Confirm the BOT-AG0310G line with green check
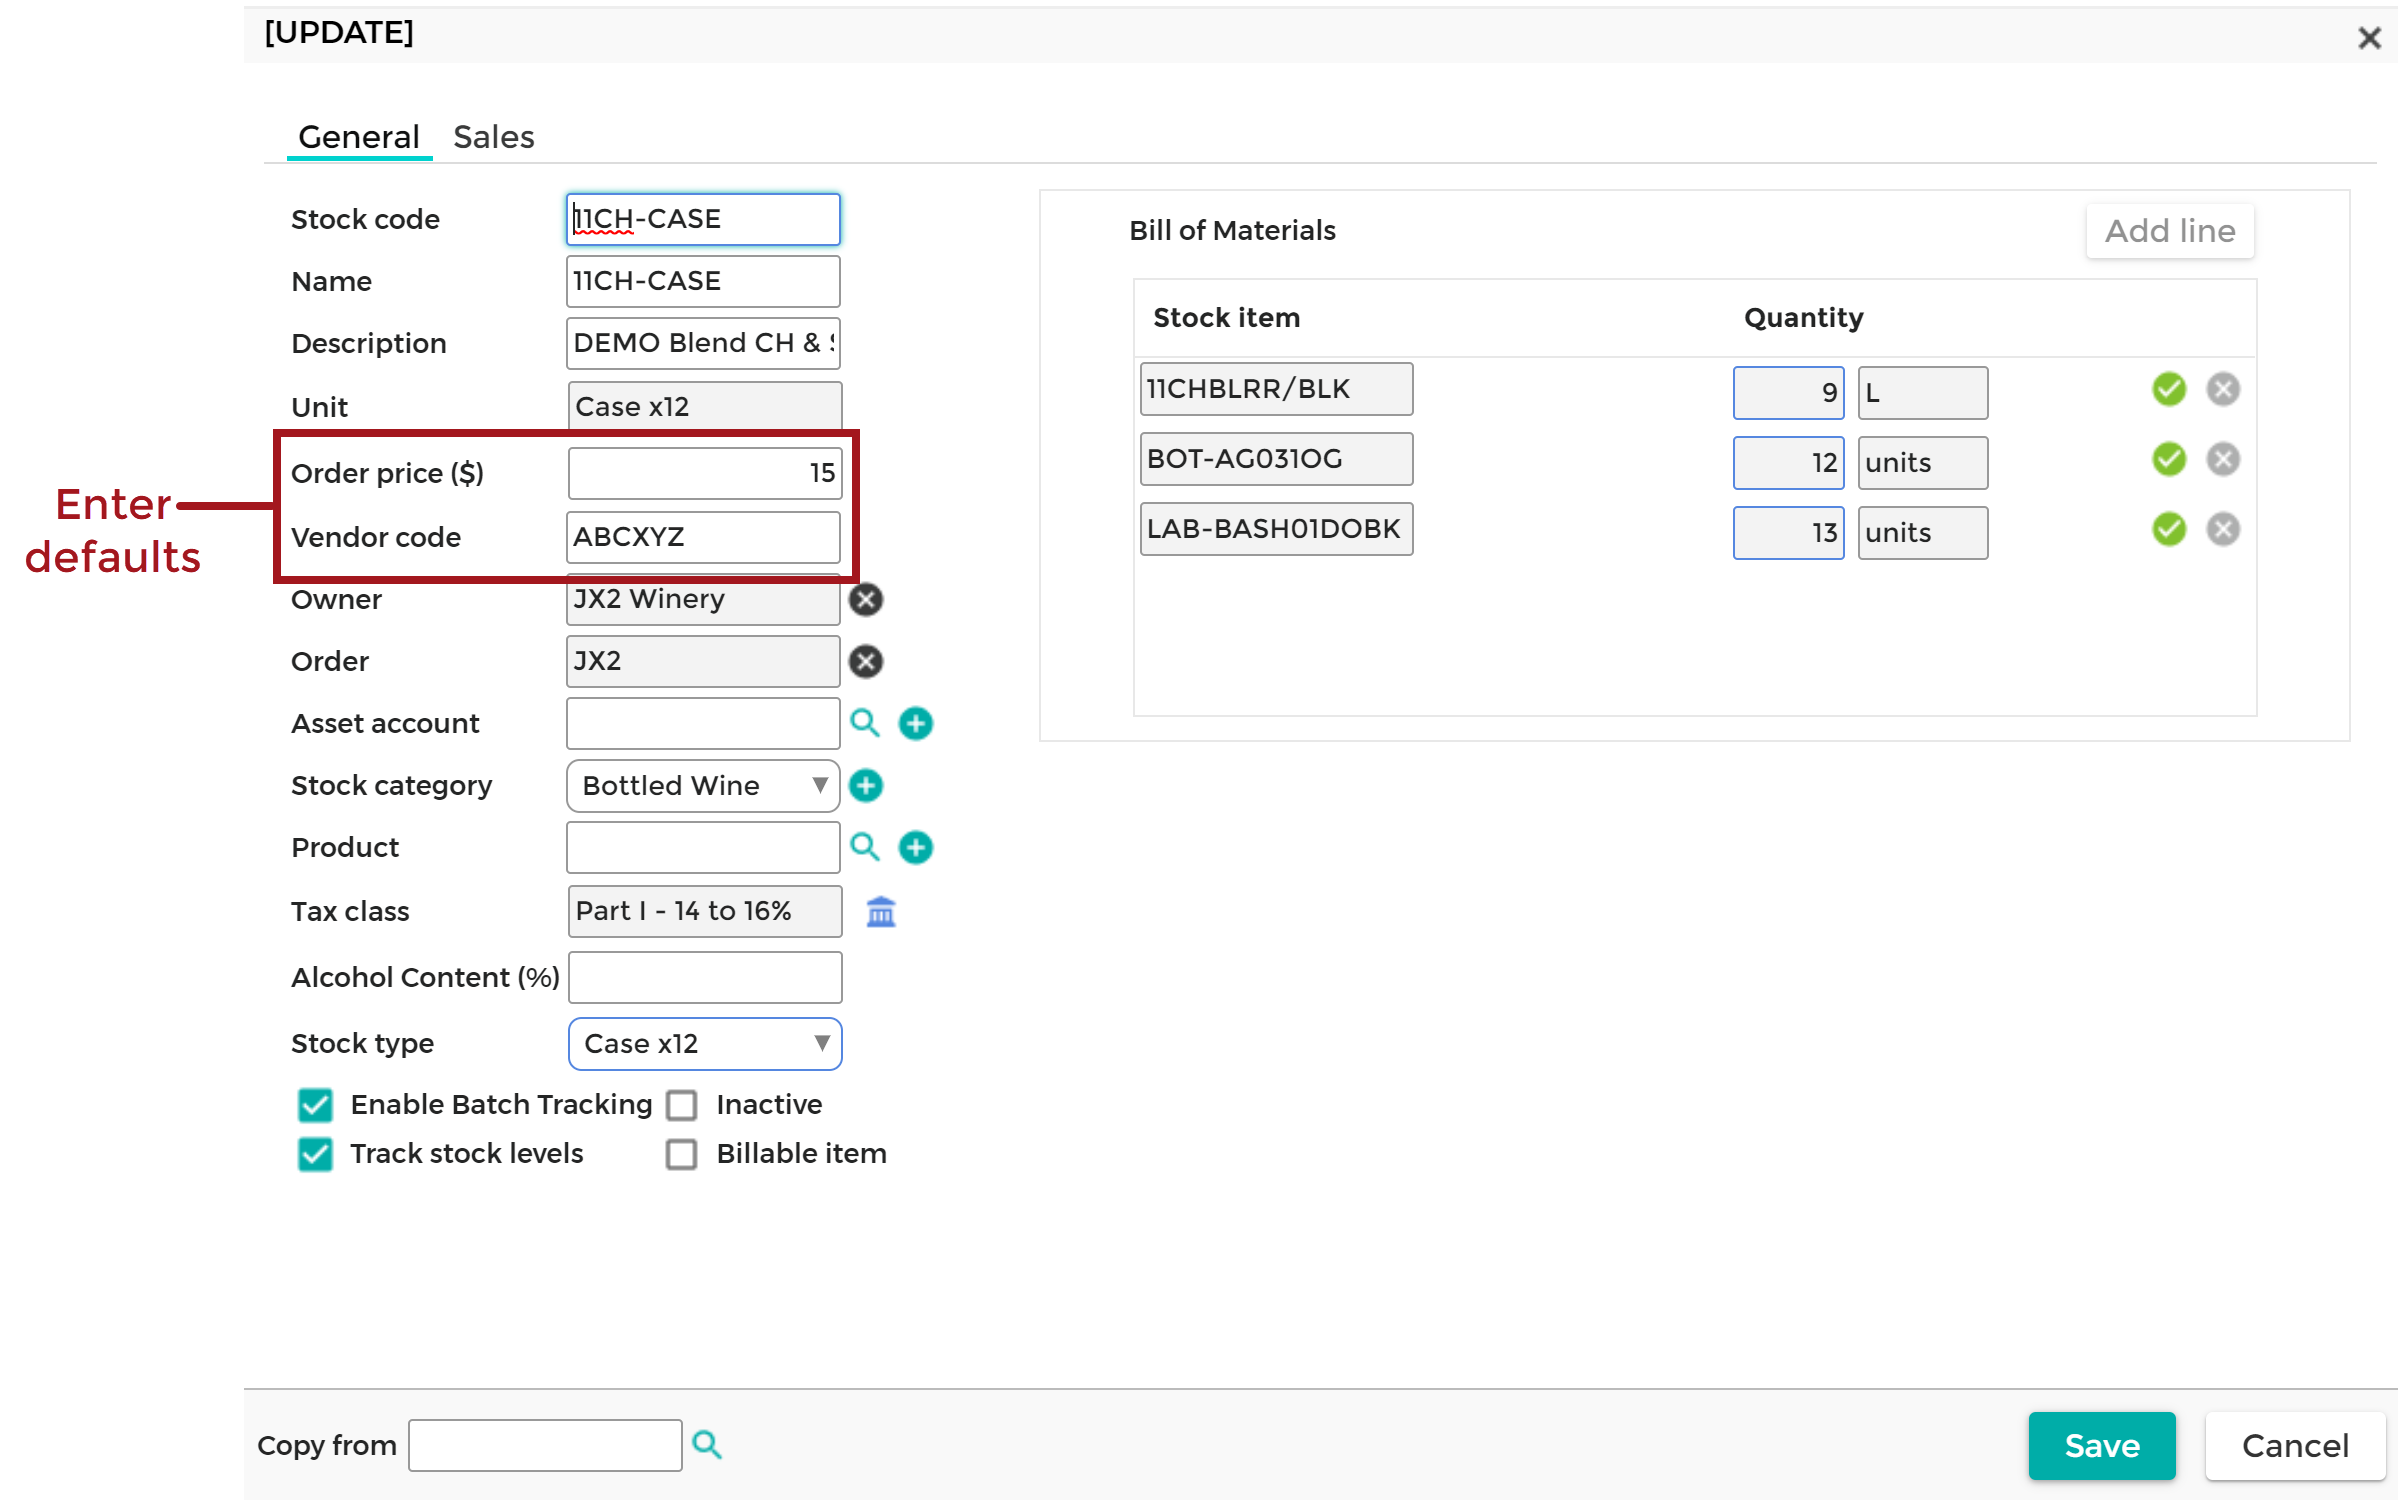 tap(2168, 459)
